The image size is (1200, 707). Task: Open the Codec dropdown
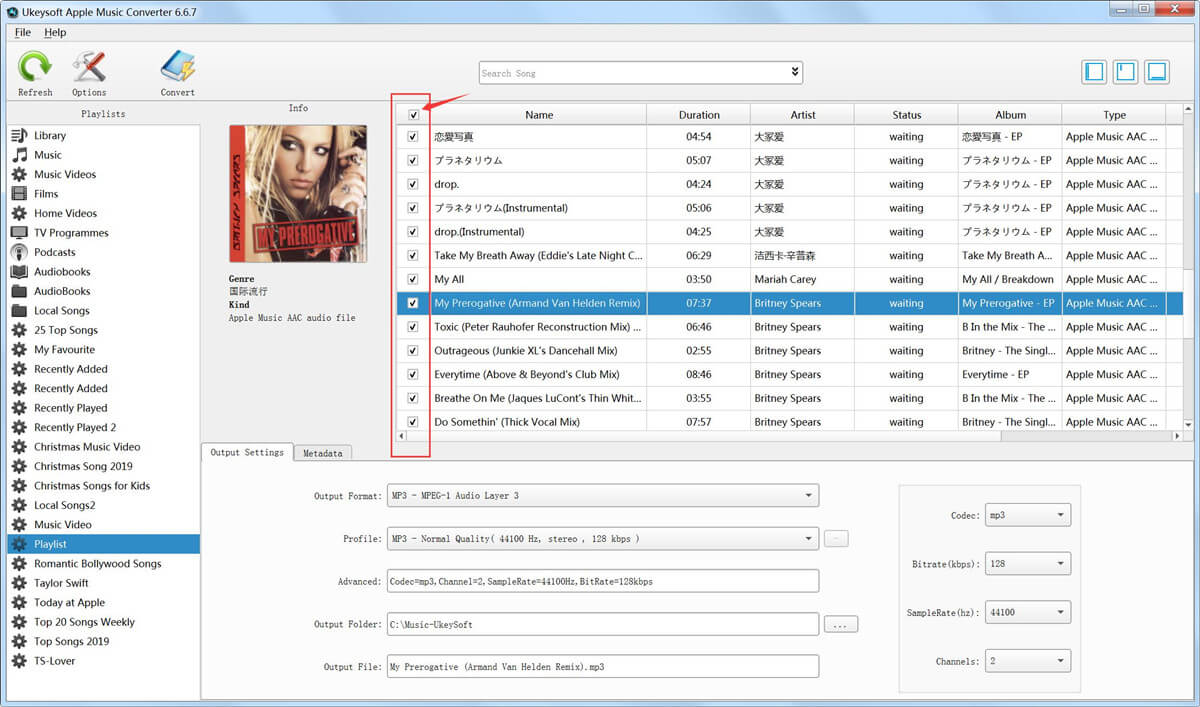click(x=1028, y=515)
